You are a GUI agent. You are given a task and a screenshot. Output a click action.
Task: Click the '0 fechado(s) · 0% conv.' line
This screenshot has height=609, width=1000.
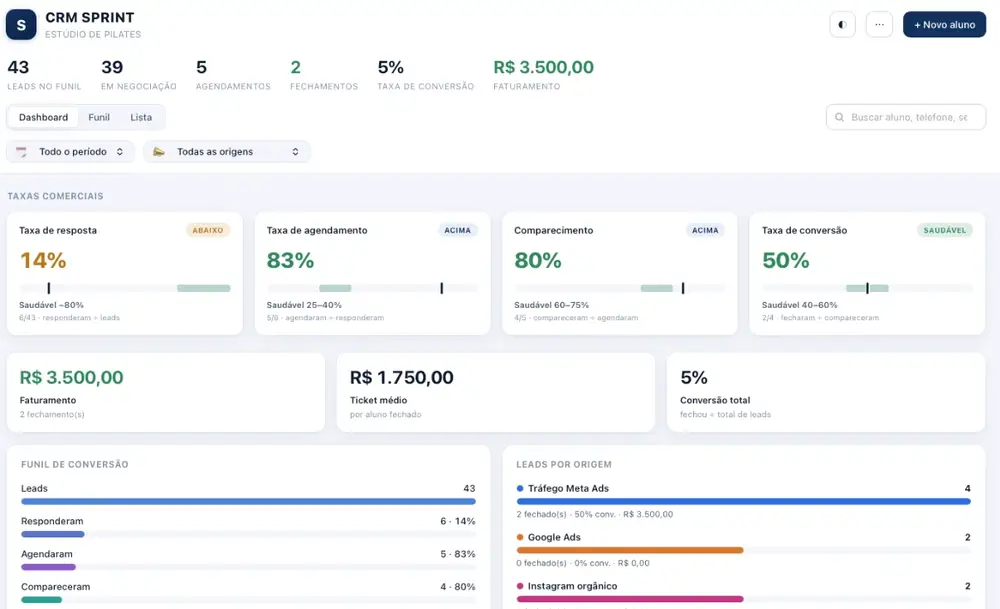pos(583,563)
